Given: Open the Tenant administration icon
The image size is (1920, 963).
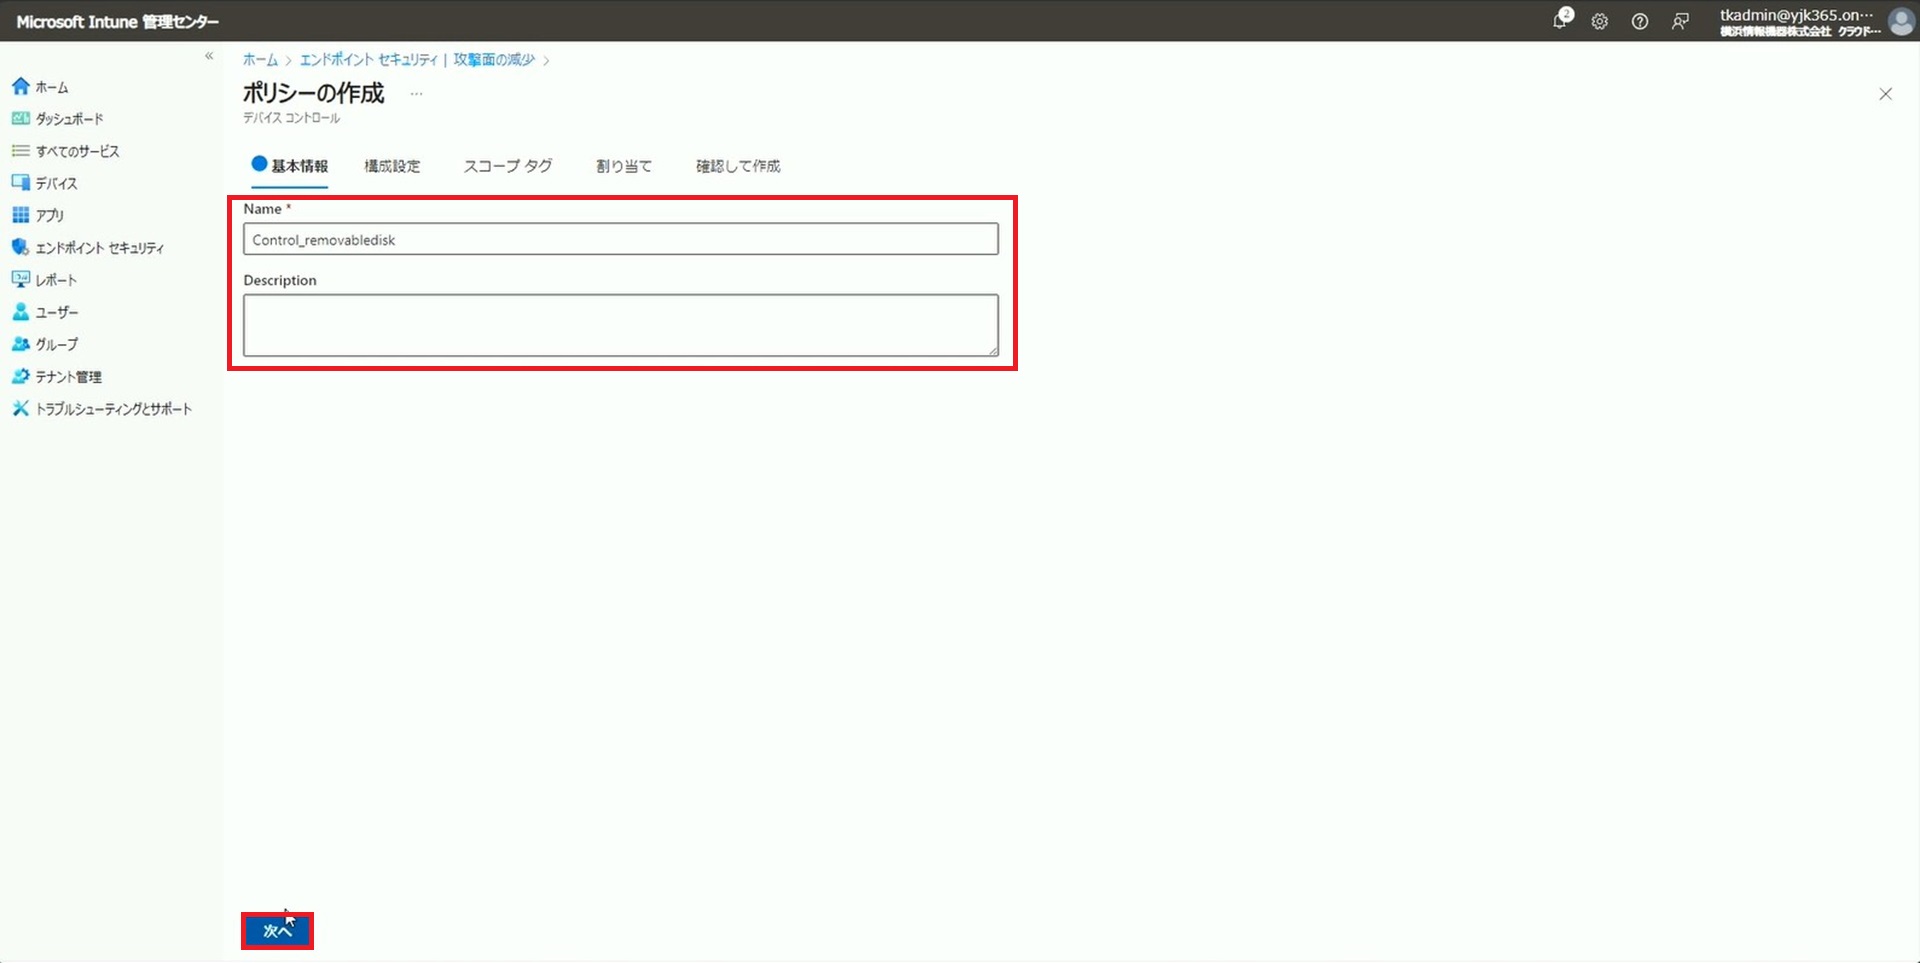Looking at the screenshot, I should [x=20, y=377].
